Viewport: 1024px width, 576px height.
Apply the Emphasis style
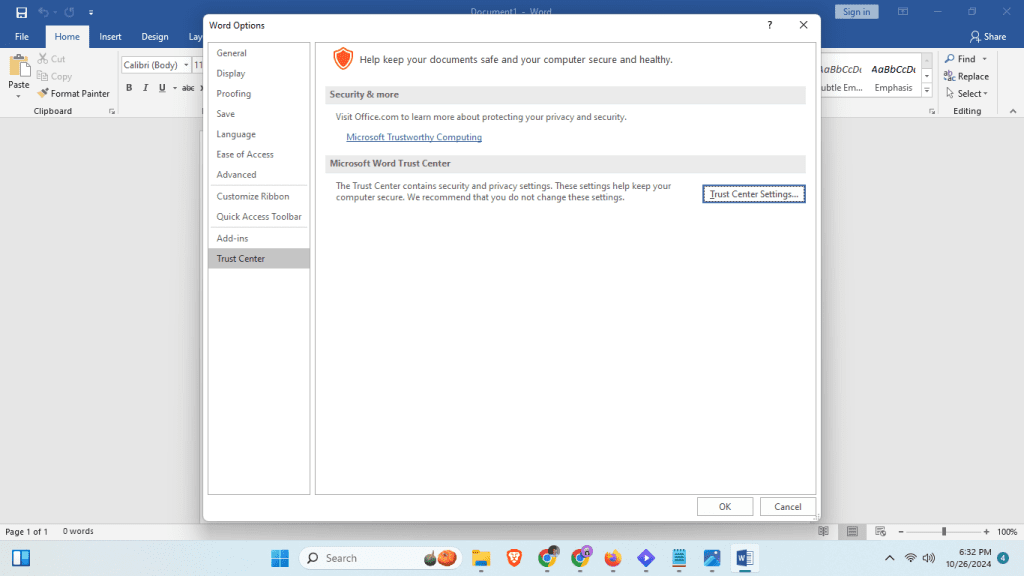[893, 77]
